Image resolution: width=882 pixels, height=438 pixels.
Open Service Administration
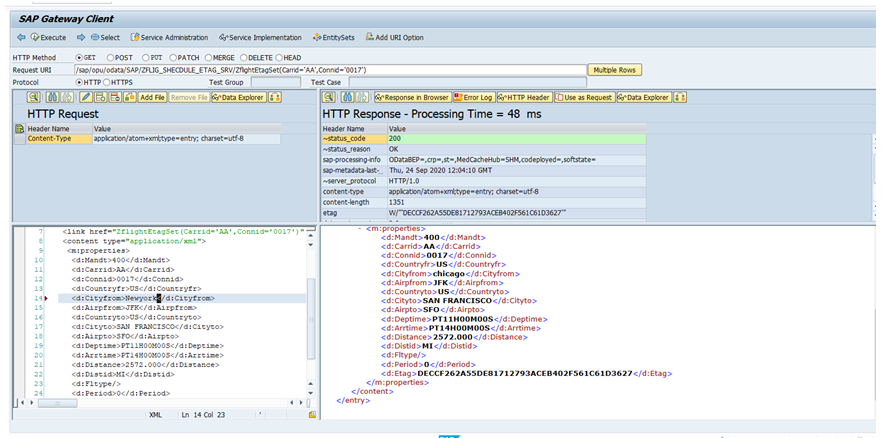(169, 38)
